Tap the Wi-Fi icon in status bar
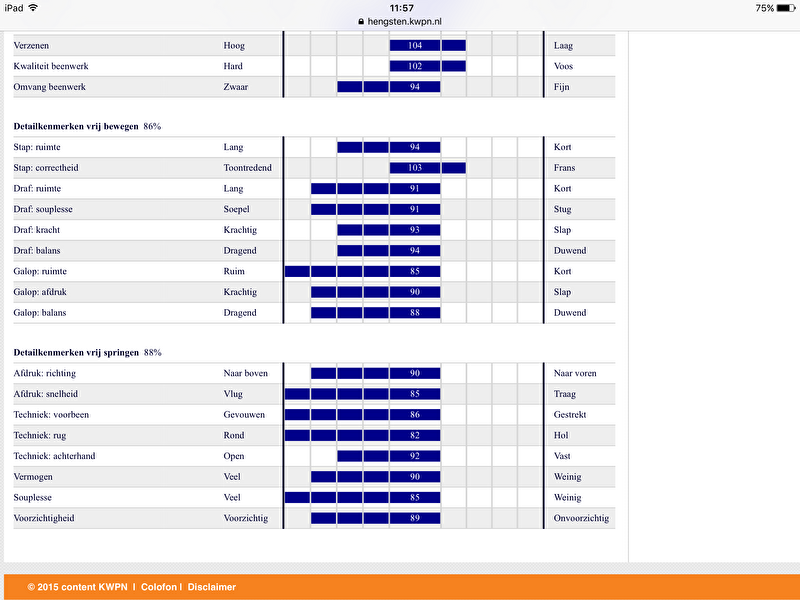This screenshot has width=800, height=600. (x=33, y=8)
